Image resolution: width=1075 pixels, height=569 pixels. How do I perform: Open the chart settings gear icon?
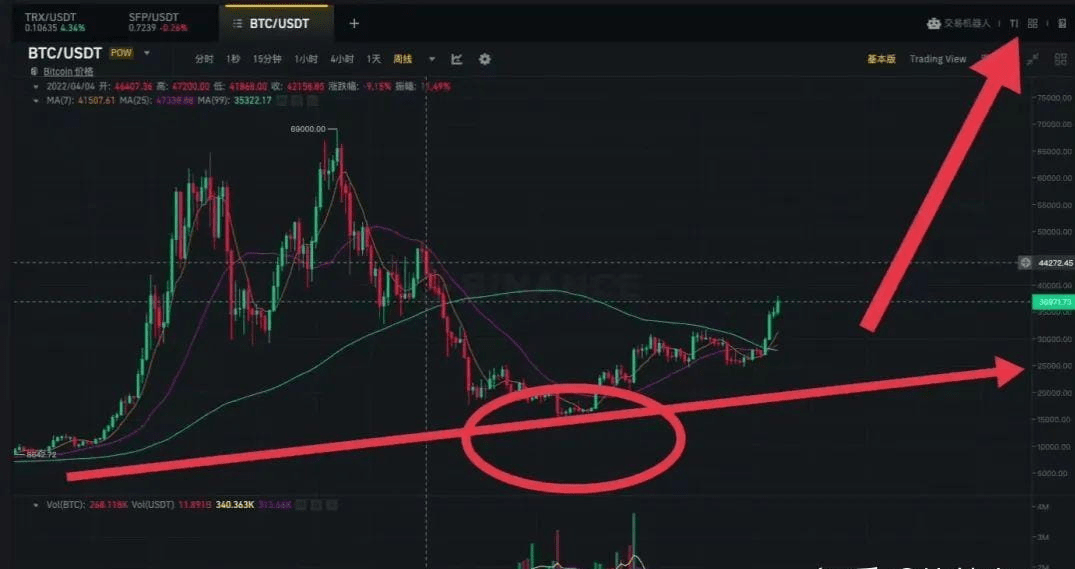485,60
